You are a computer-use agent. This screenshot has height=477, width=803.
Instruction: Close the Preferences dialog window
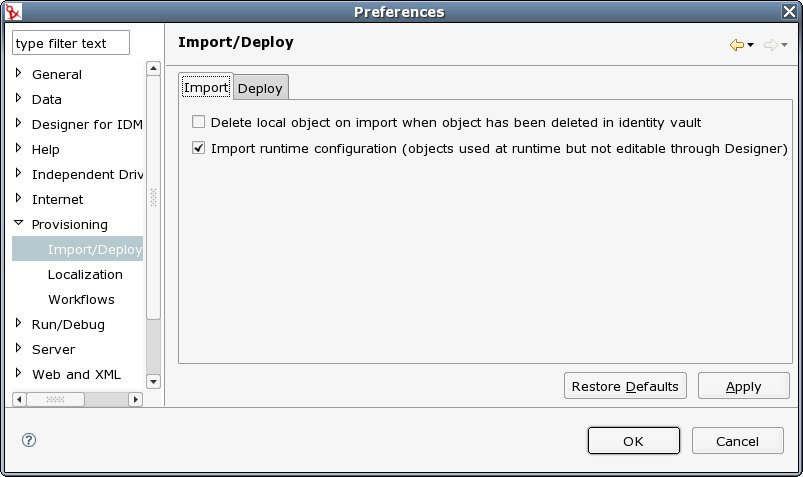point(791,11)
